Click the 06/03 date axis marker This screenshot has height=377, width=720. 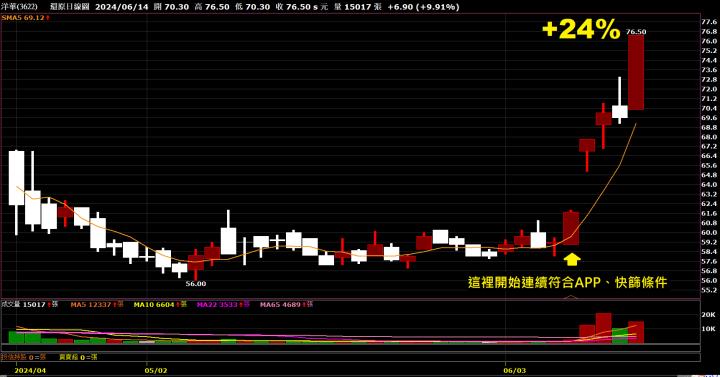[x=514, y=370]
